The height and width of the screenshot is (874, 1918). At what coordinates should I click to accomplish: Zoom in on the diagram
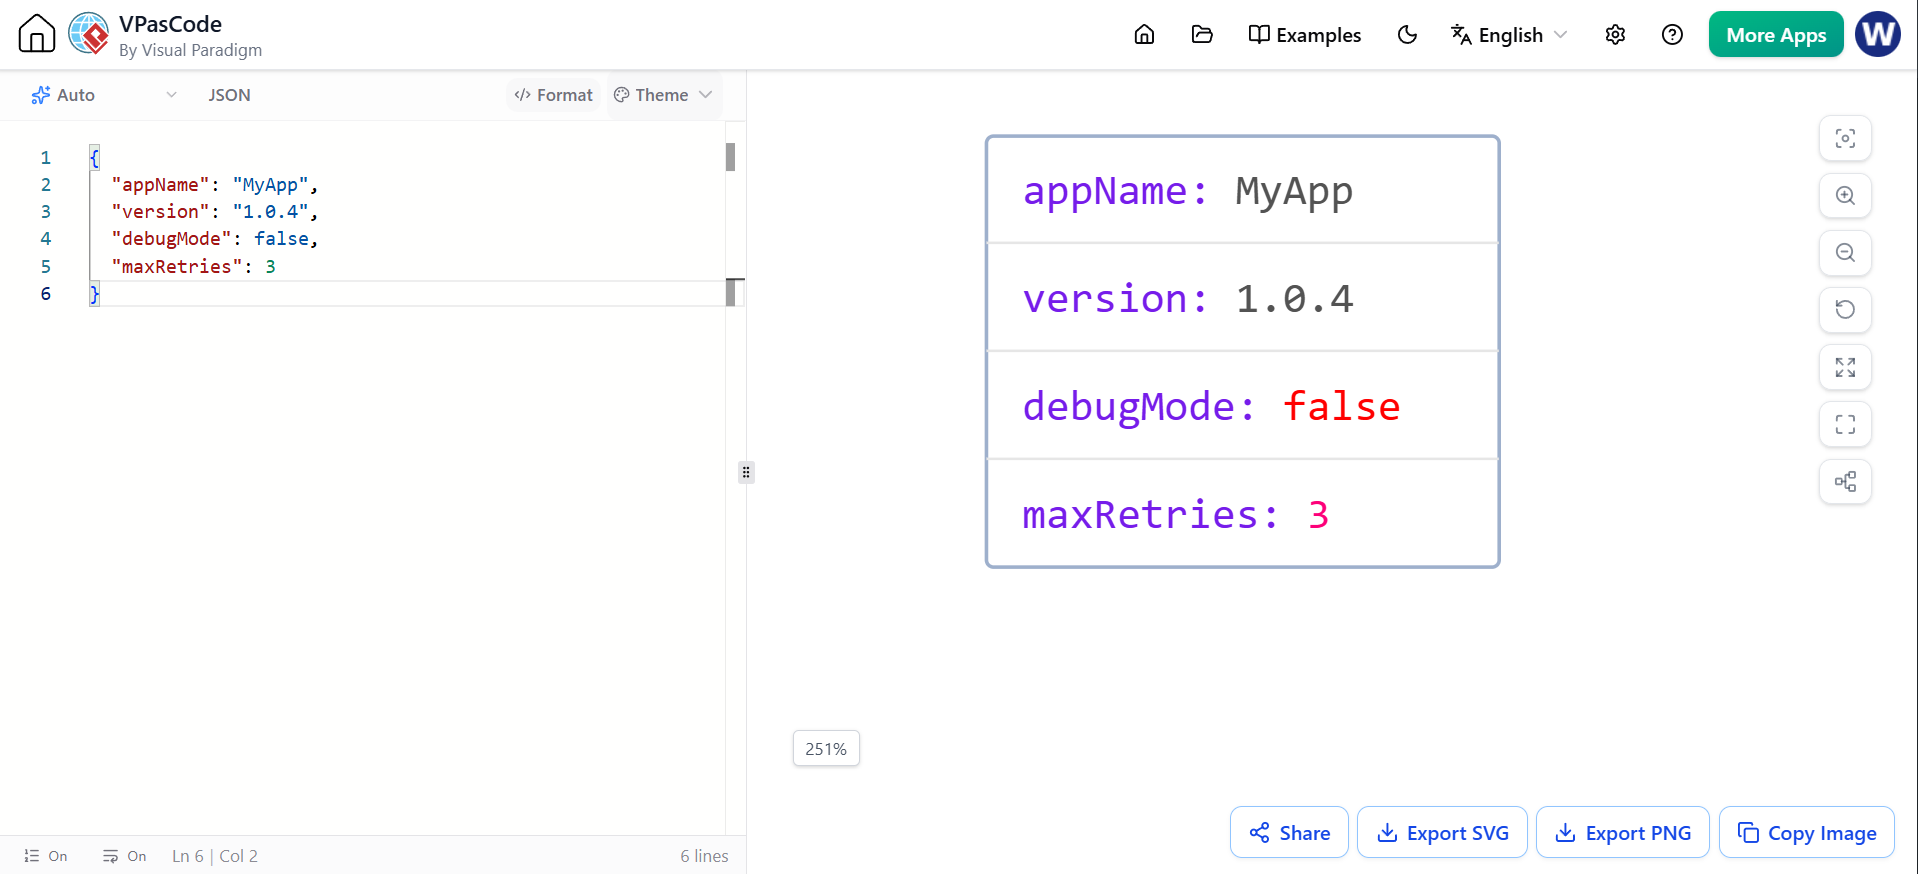point(1845,195)
